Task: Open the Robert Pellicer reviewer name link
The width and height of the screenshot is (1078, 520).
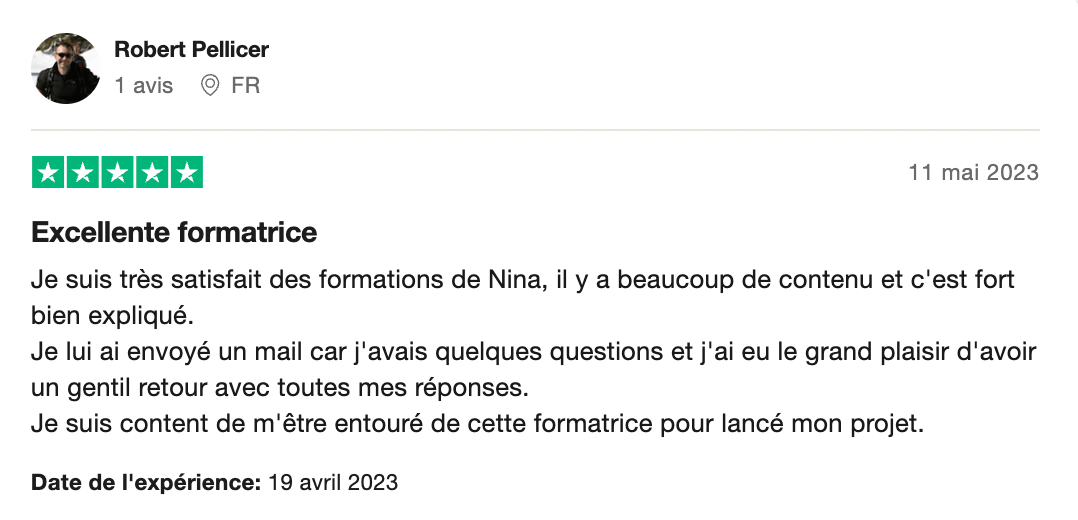Action: pos(191,50)
